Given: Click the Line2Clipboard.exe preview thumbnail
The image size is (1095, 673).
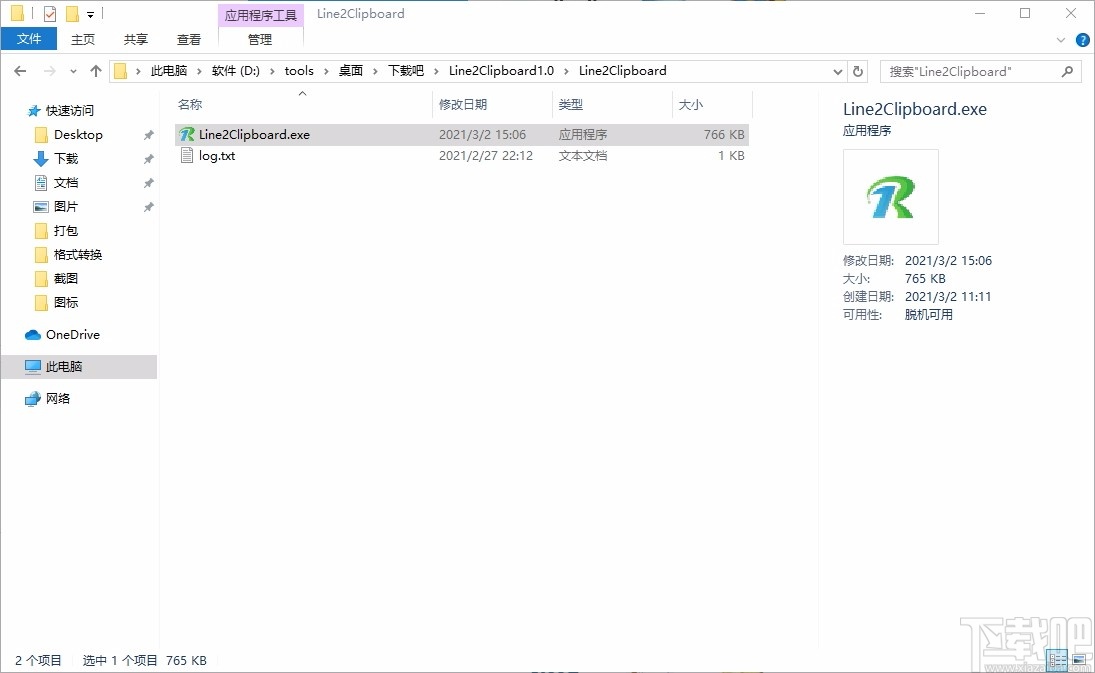Looking at the screenshot, I should [890, 197].
